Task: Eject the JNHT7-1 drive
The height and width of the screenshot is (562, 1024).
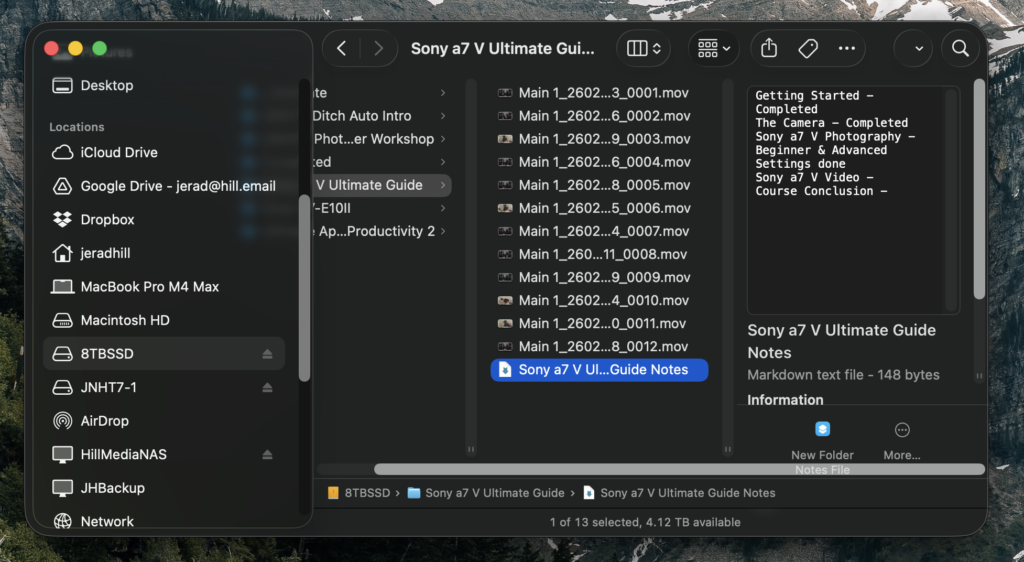Action: pos(267,387)
